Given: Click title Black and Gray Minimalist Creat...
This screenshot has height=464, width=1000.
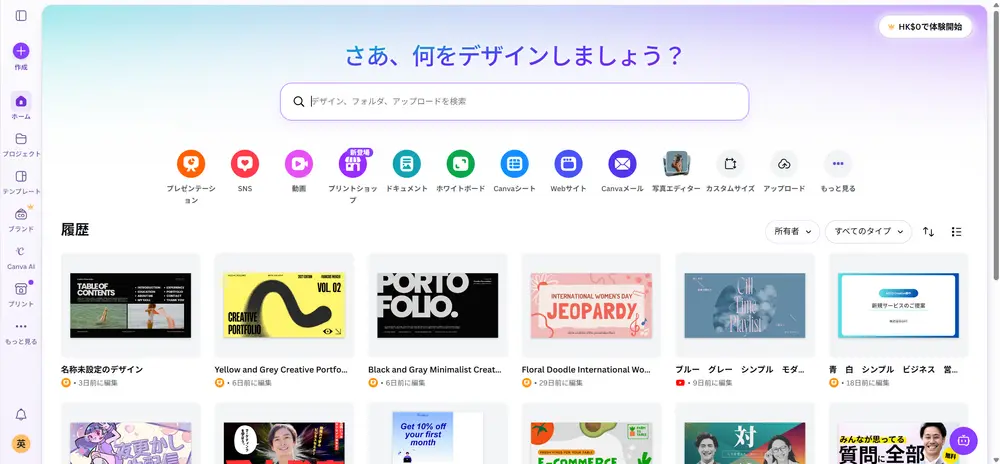Looking at the screenshot, I should [435, 370].
